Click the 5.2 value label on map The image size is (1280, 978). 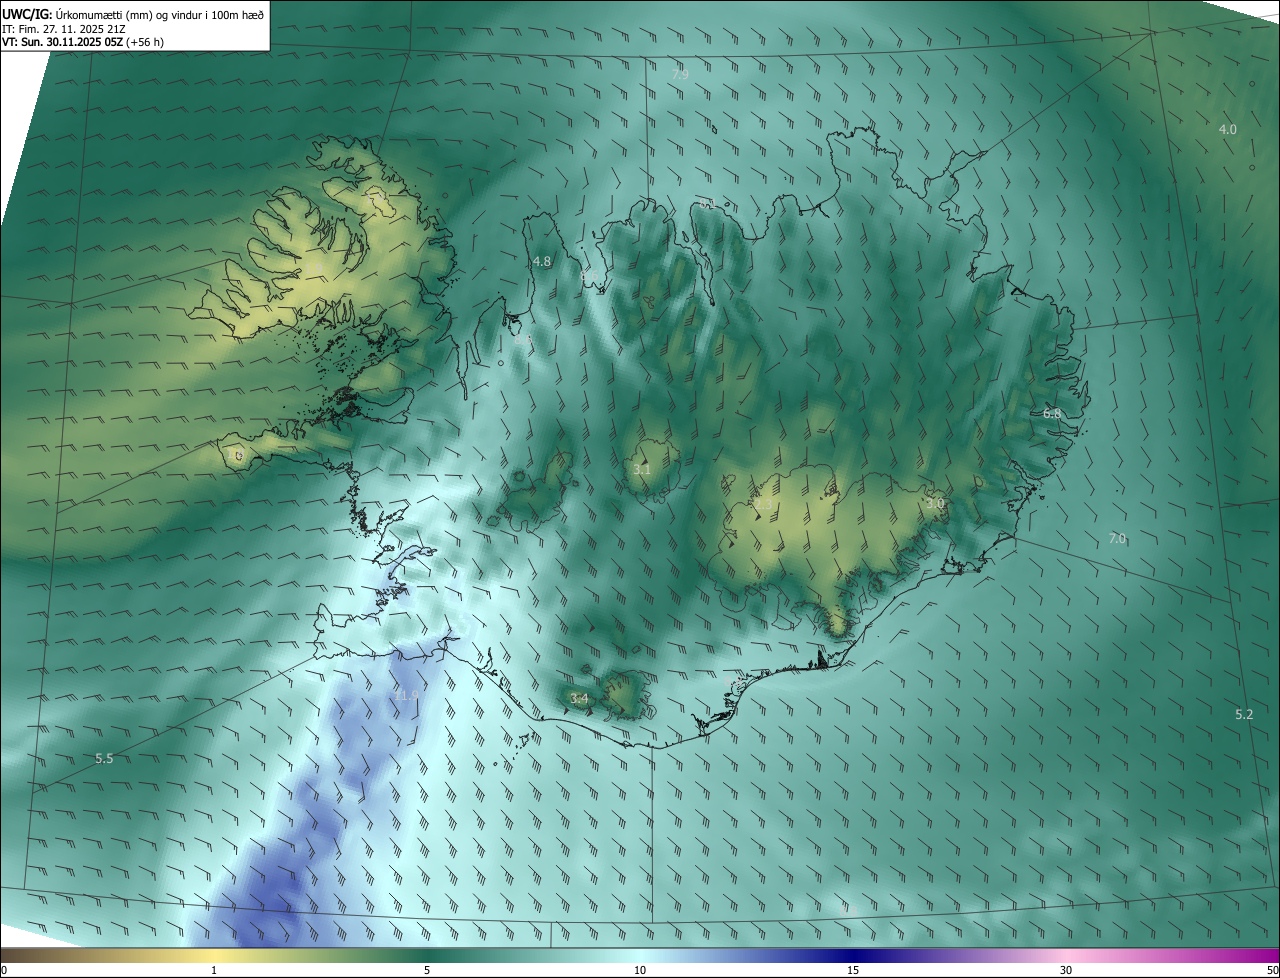(1244, 715)
